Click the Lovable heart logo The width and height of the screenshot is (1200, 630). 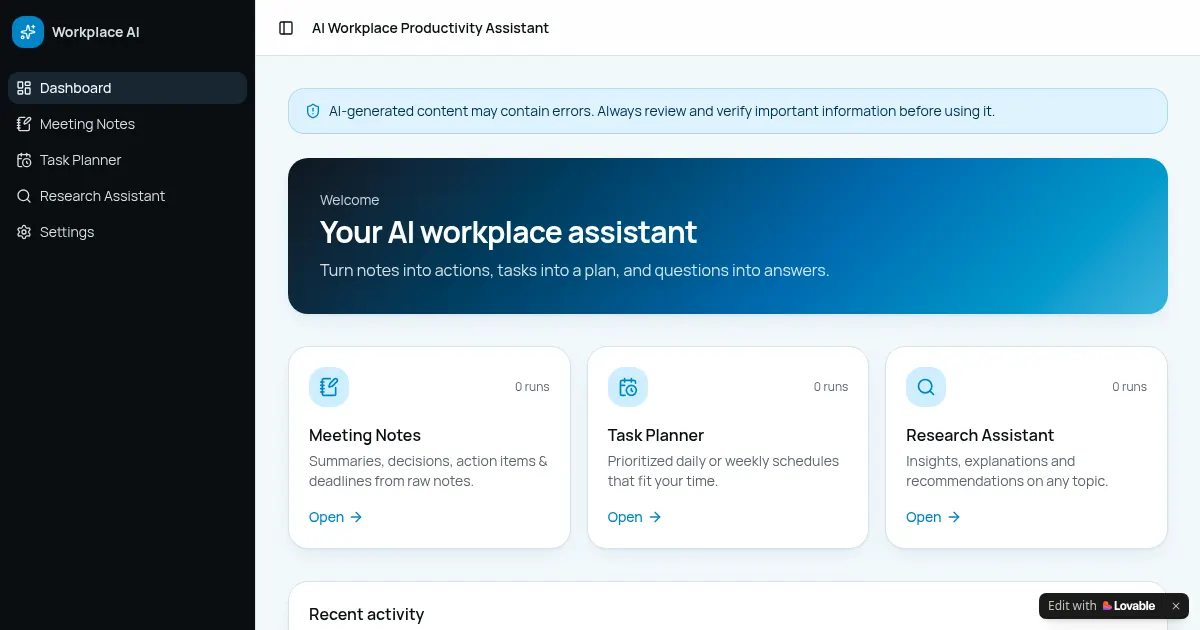tap(1108, 606)
